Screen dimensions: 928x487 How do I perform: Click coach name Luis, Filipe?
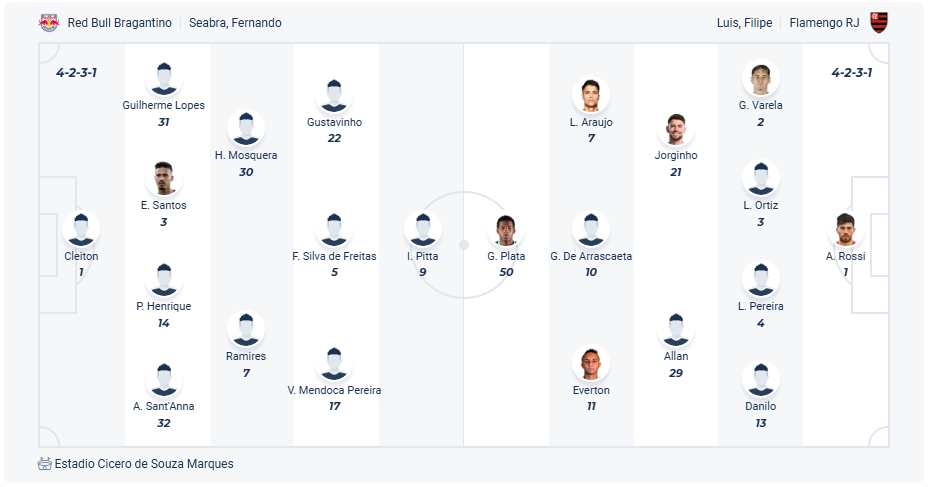click(744, 23)
